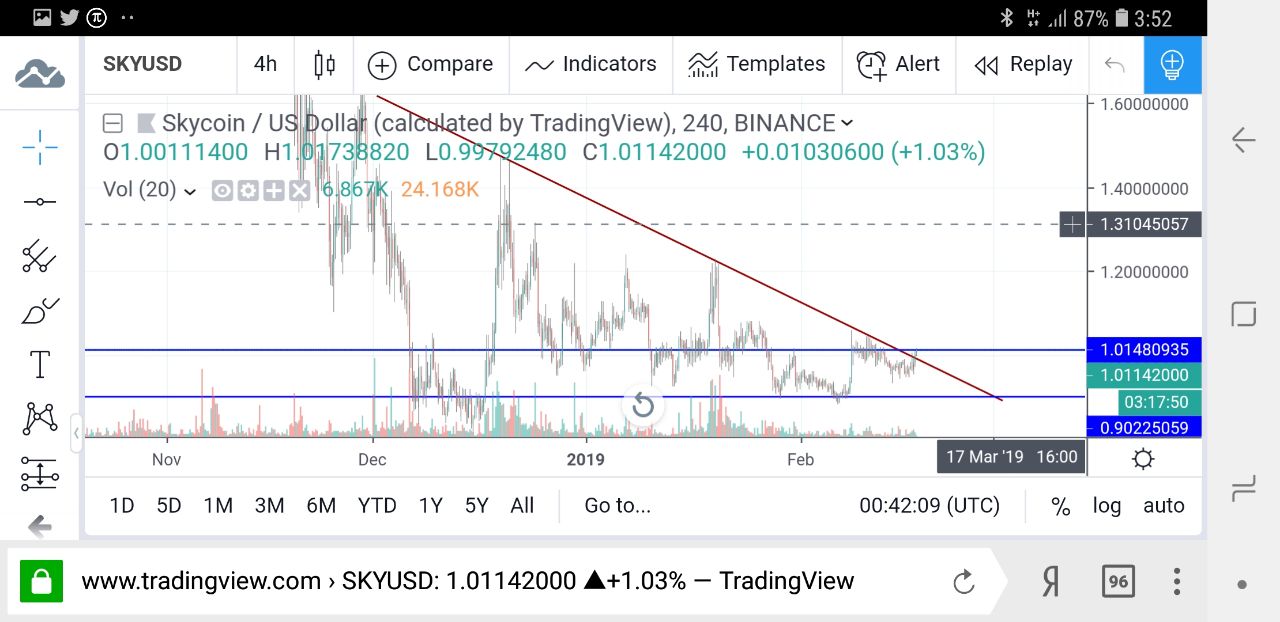Select the crosshair cursor tool
The width and height of the screenshot is (1280, 622).
click(x=40, y=148)
